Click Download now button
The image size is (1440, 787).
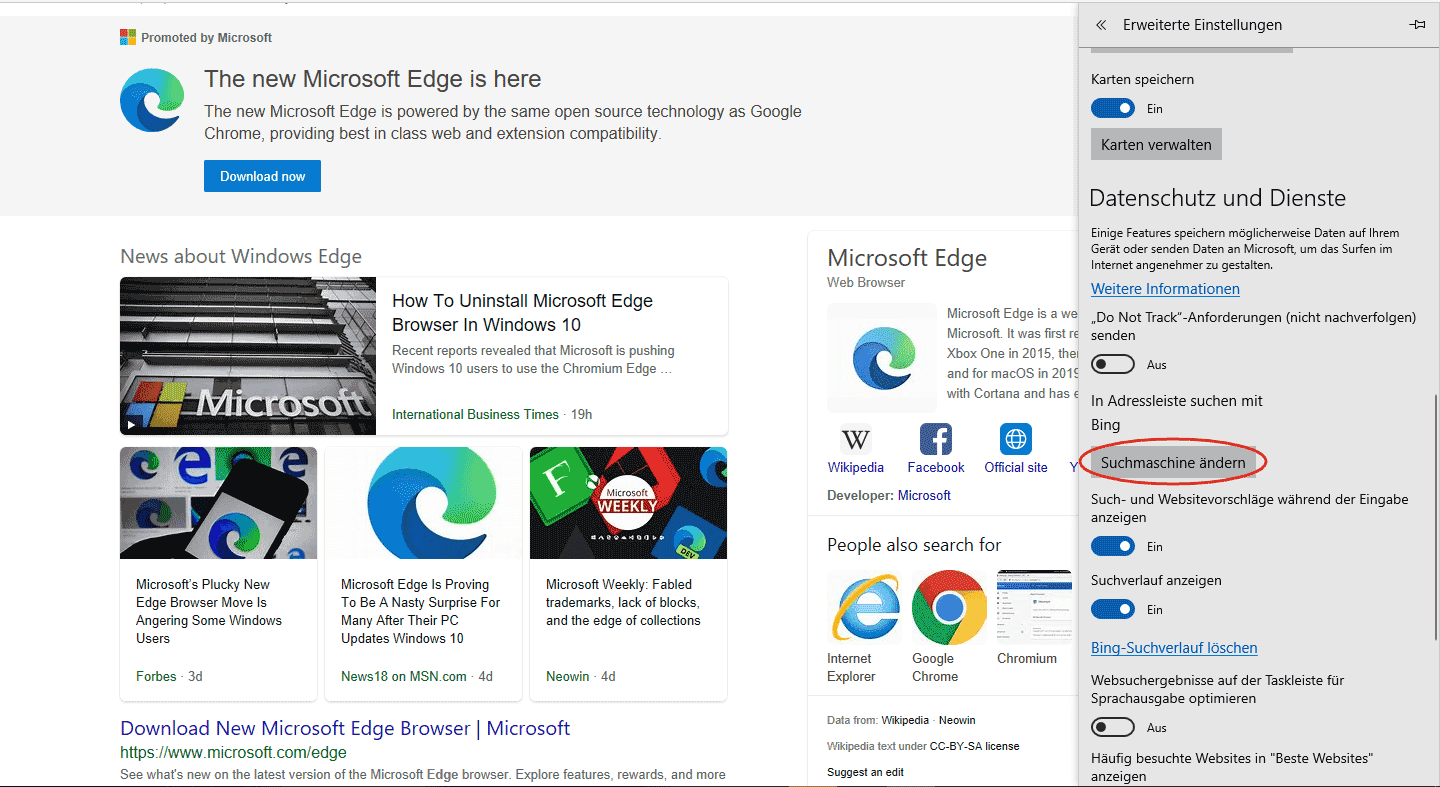point(263,176)
